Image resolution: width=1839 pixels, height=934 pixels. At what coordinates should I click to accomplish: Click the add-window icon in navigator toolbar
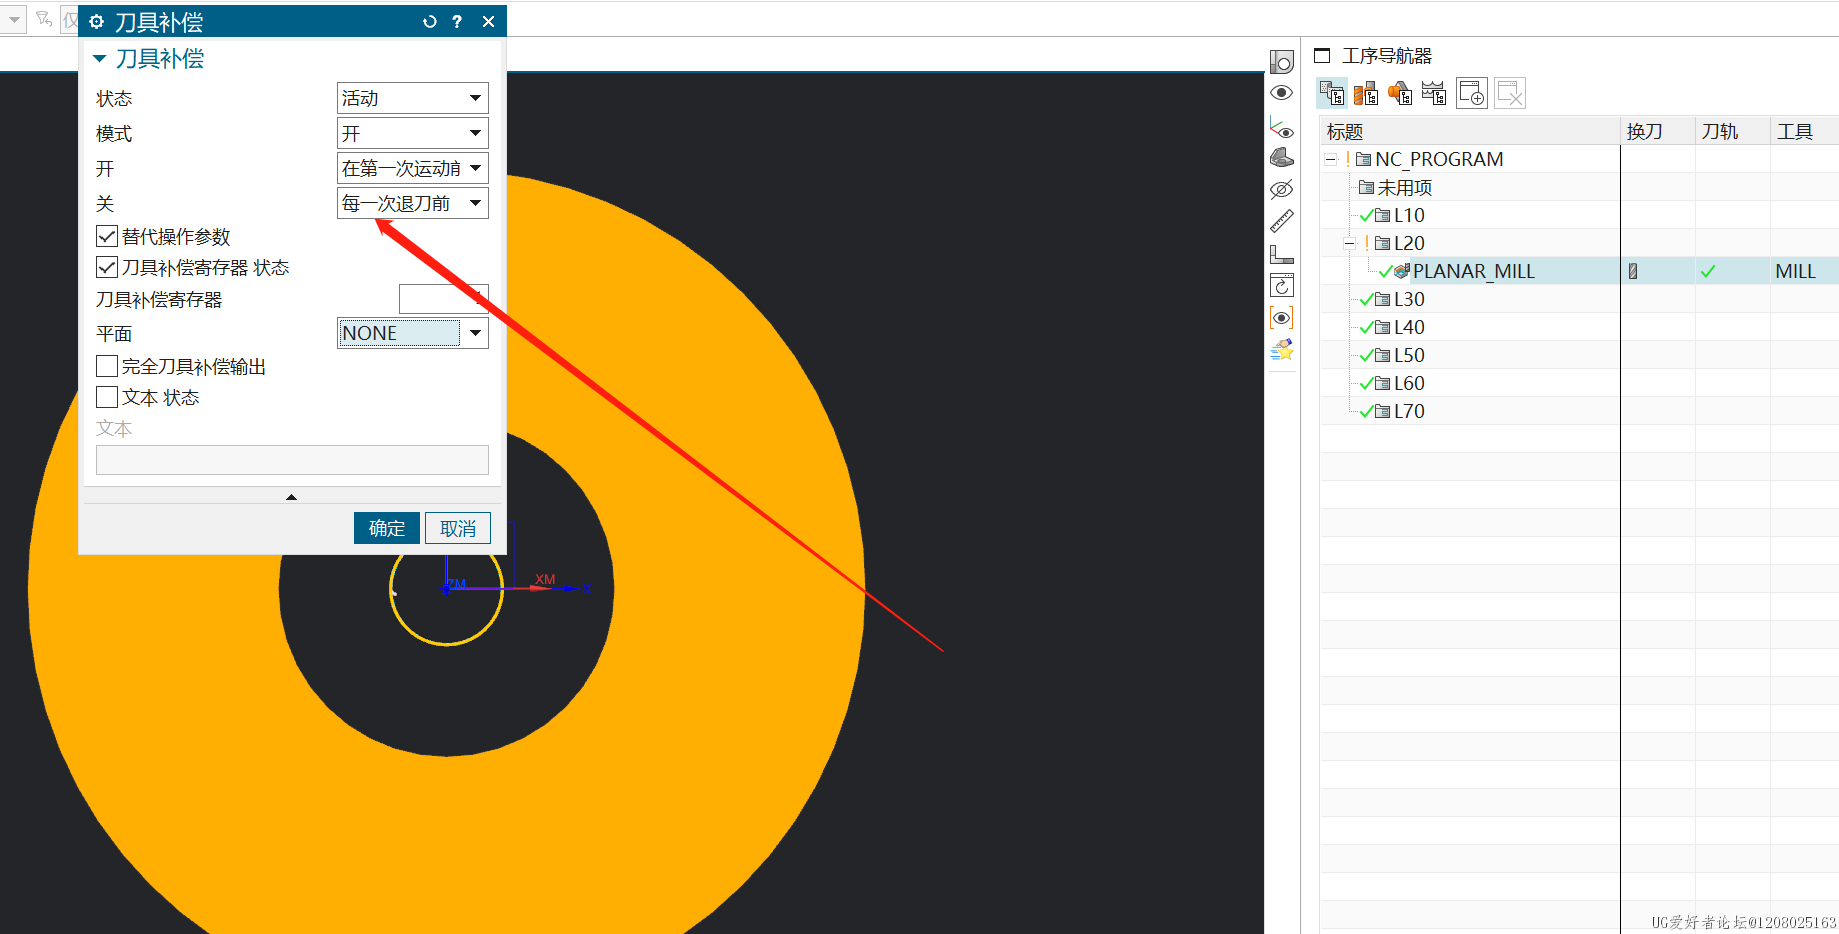coord(1472,93)
